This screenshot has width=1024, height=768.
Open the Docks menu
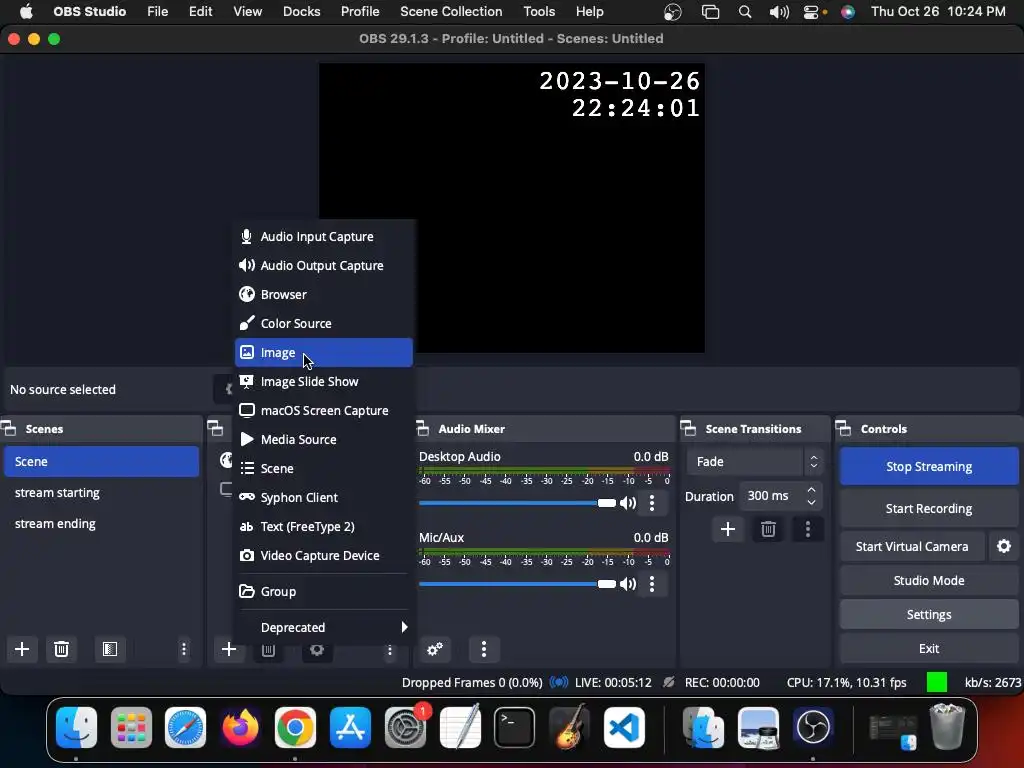pos(301,12)
